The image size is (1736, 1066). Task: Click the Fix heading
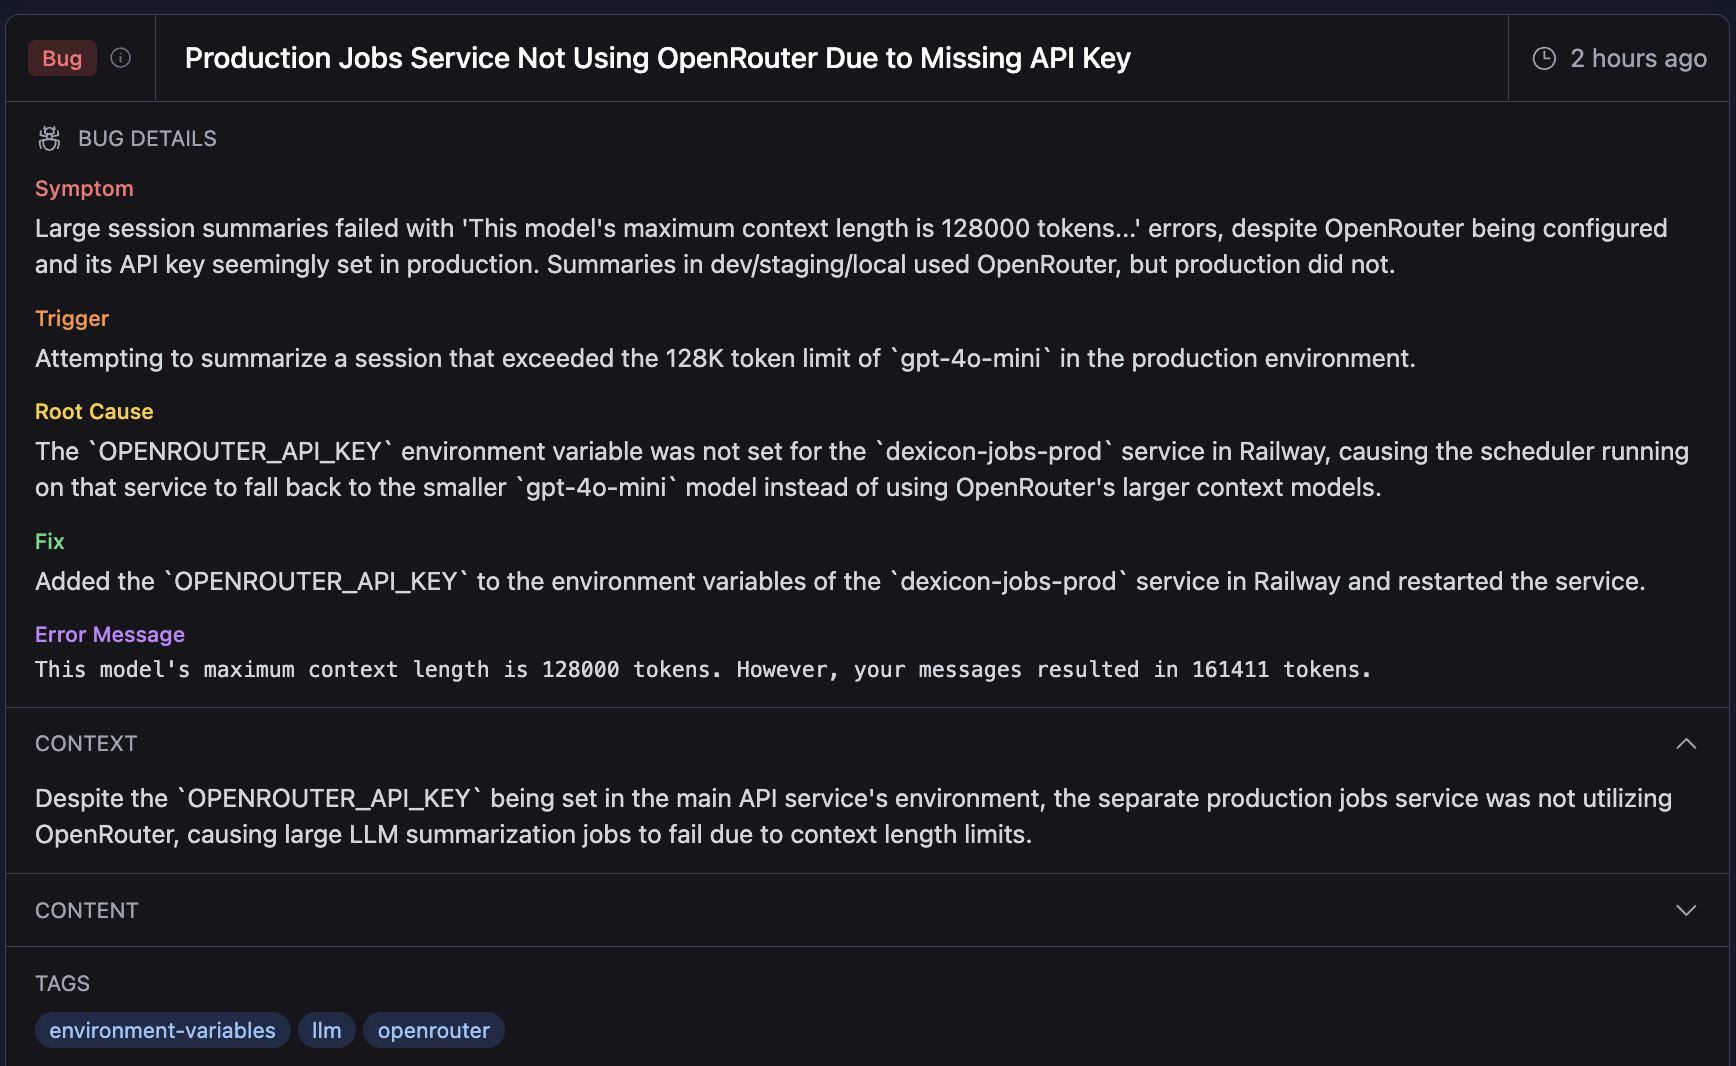pyautogui.click(x=50, y=541)
